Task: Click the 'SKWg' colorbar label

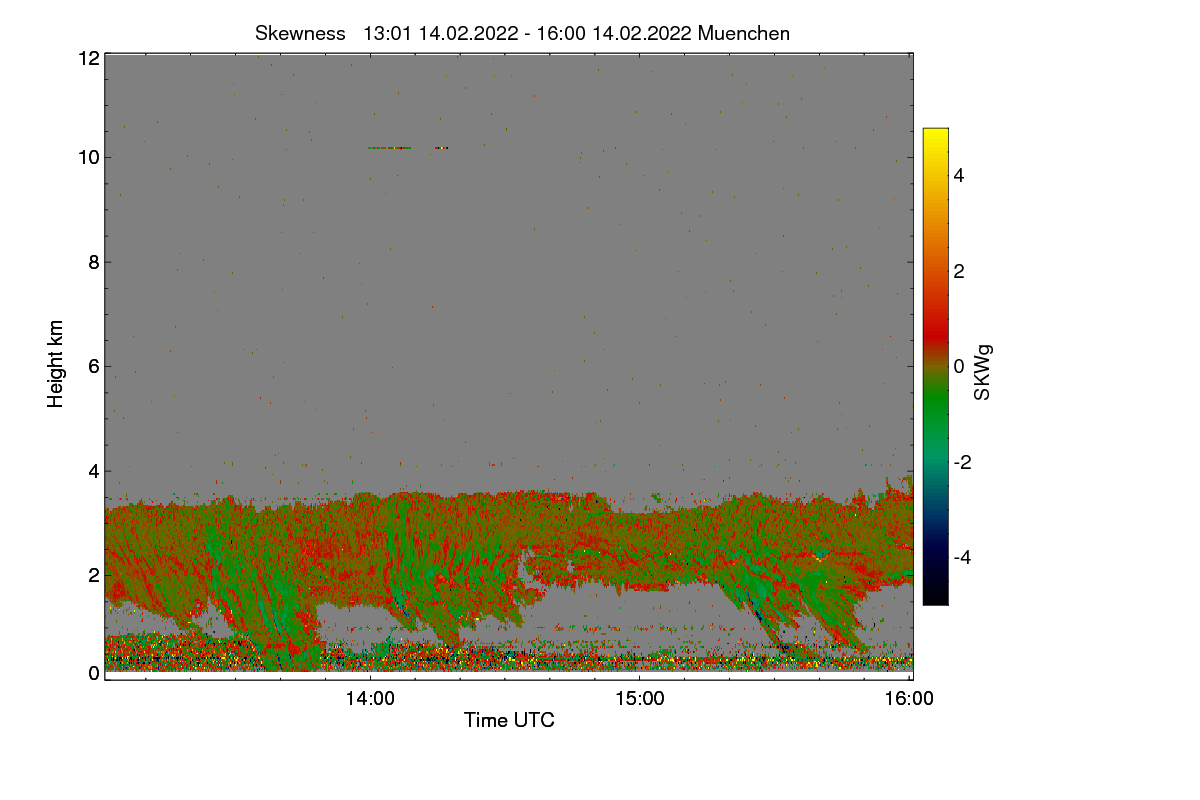Action: tap(983, 372)
